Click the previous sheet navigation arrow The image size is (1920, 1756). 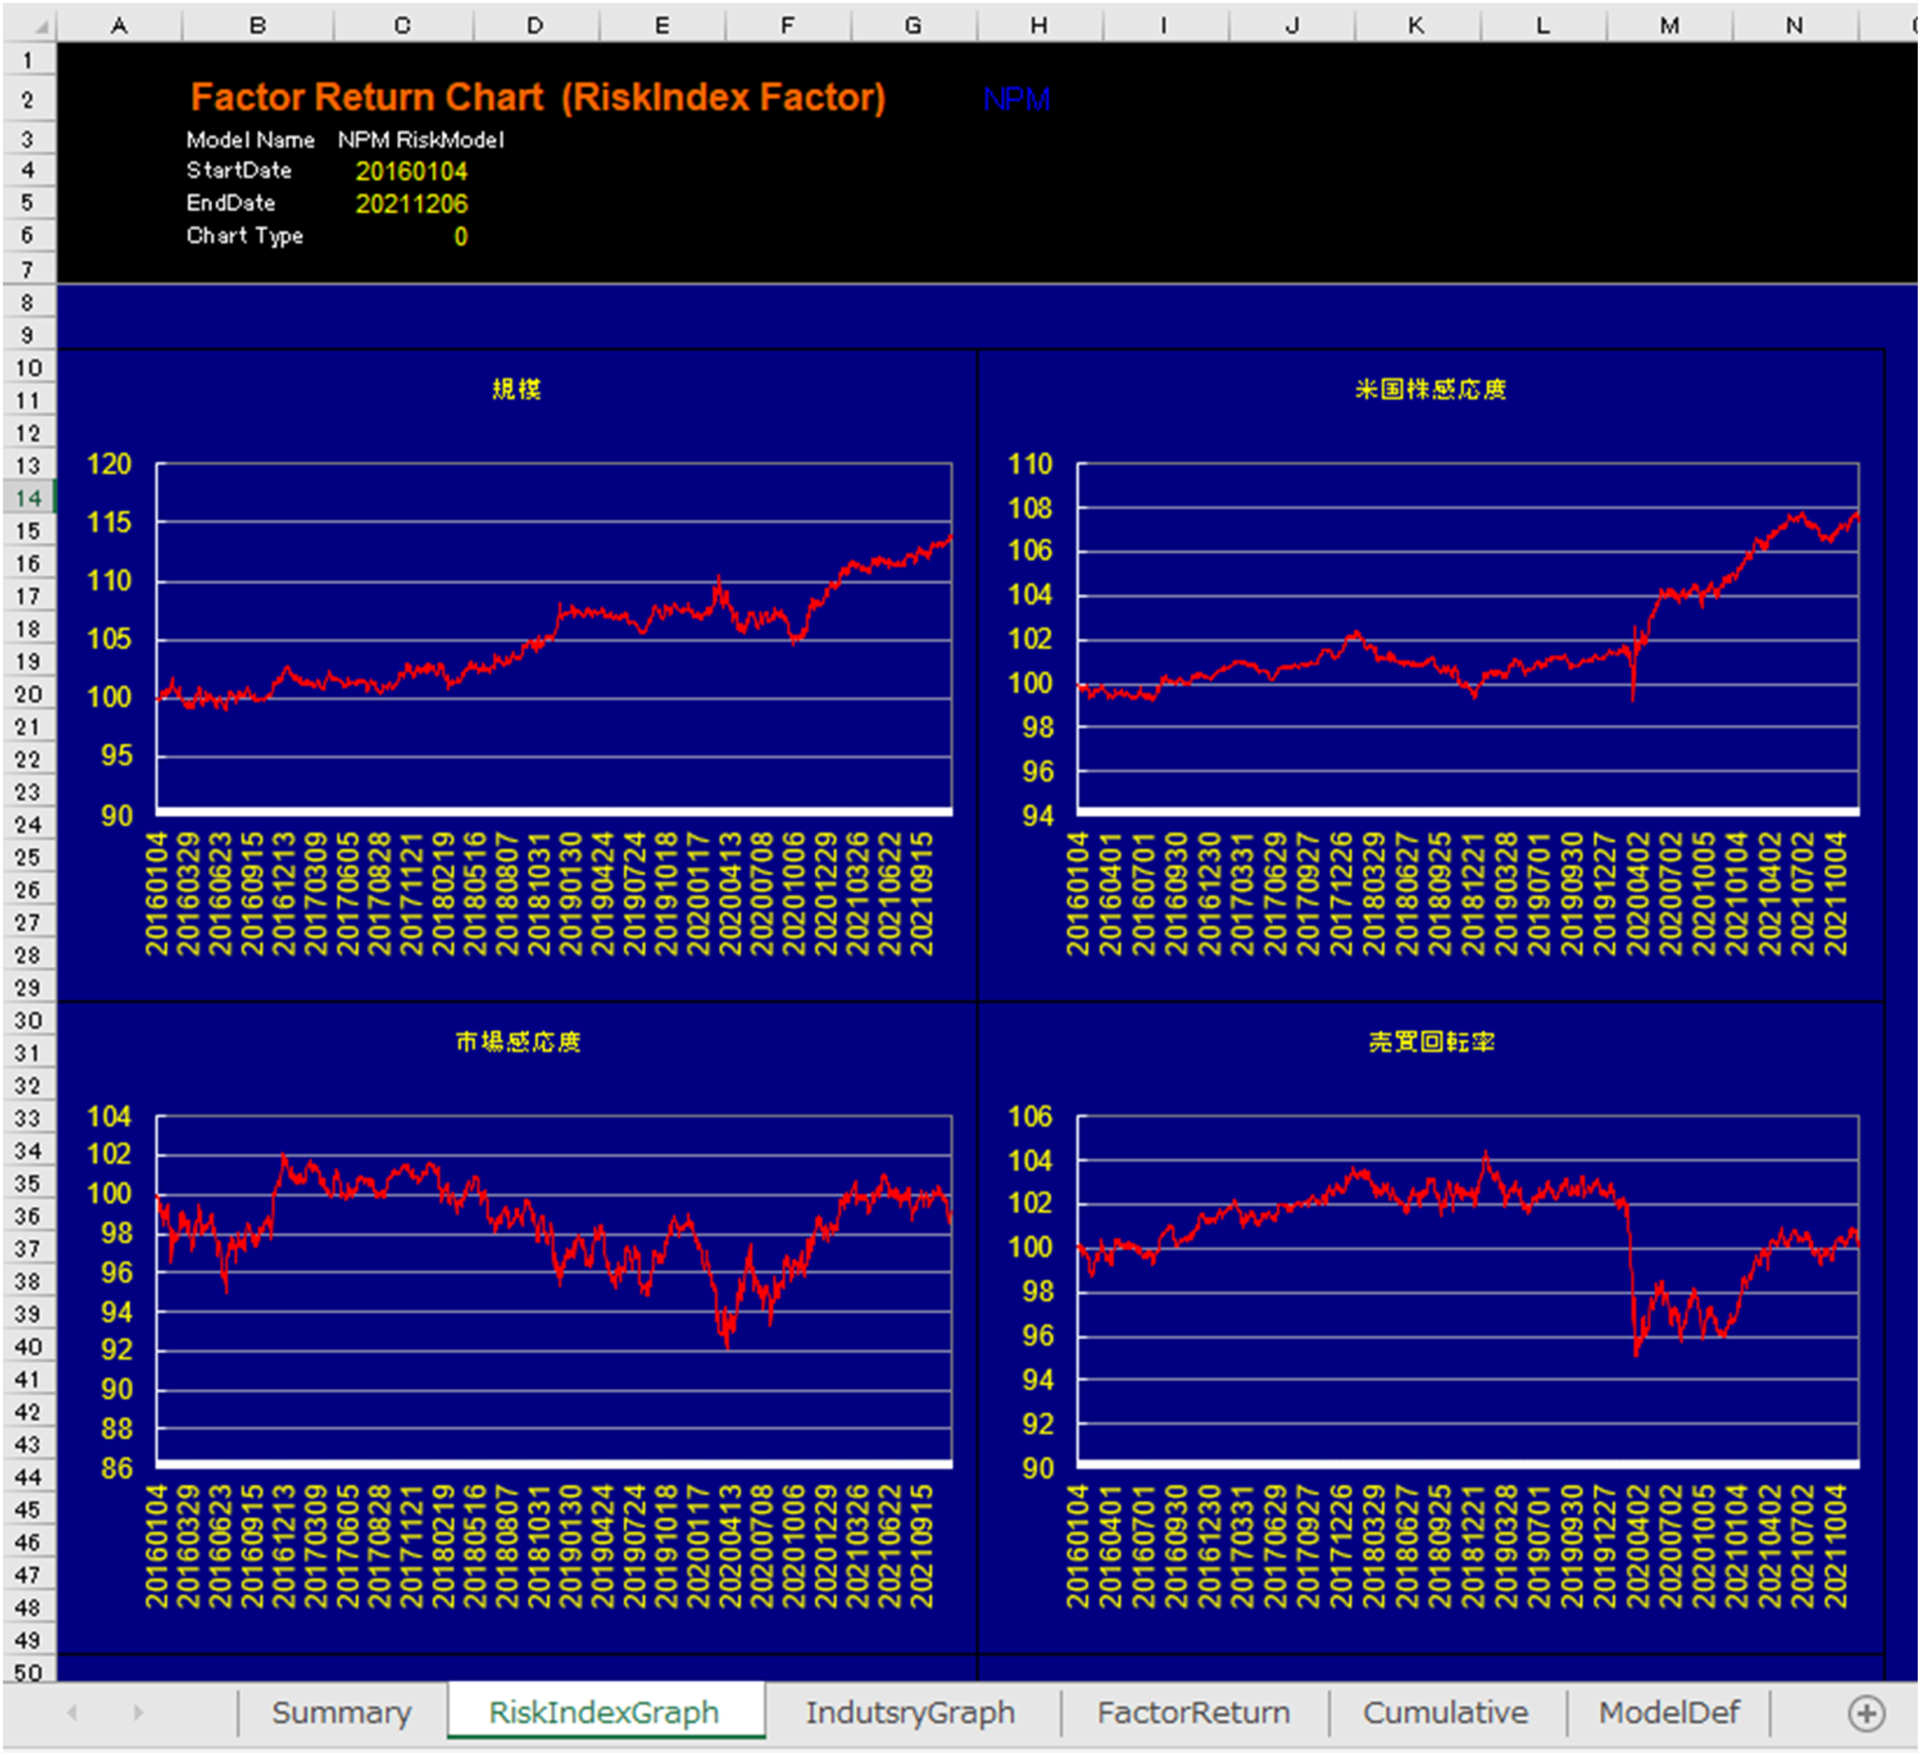coord(72,1713)
